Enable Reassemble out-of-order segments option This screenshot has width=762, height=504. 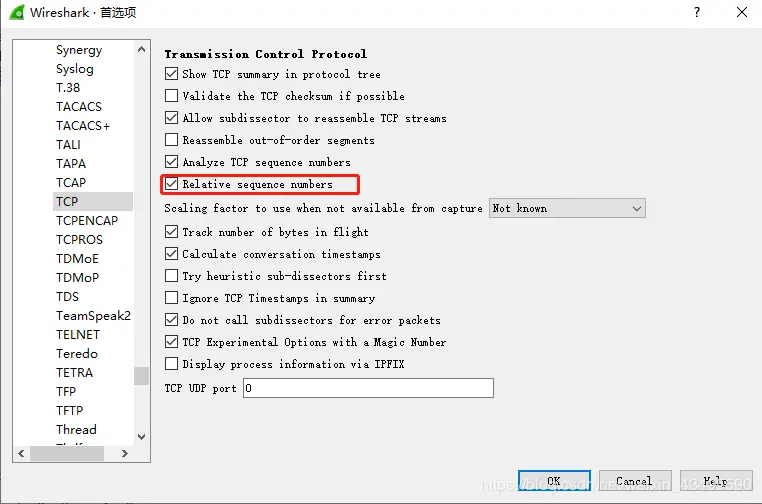pos(172,140)
